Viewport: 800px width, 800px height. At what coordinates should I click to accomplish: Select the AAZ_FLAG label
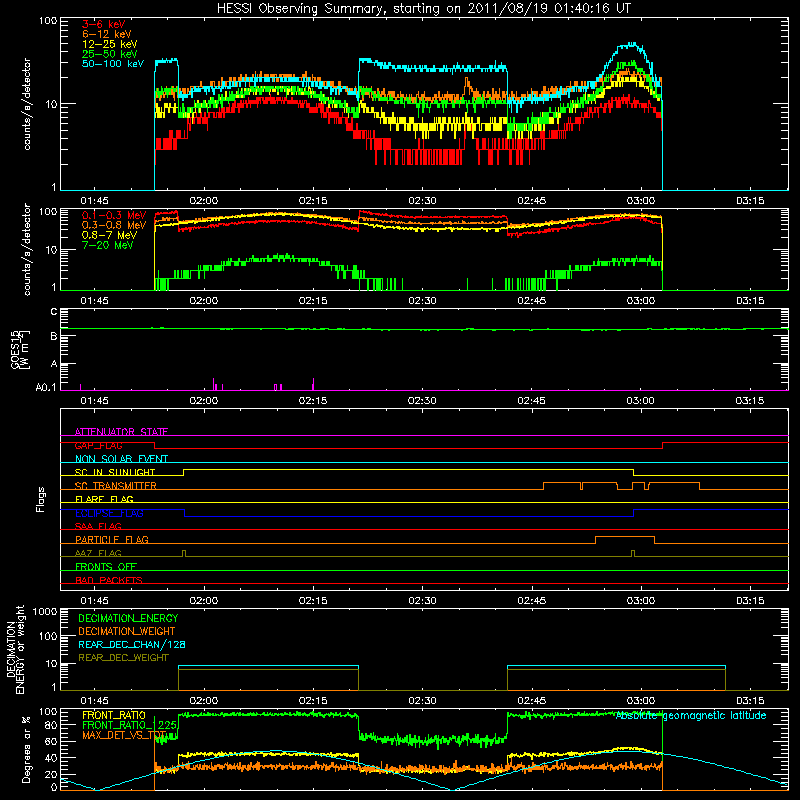(x=98, y=553)
